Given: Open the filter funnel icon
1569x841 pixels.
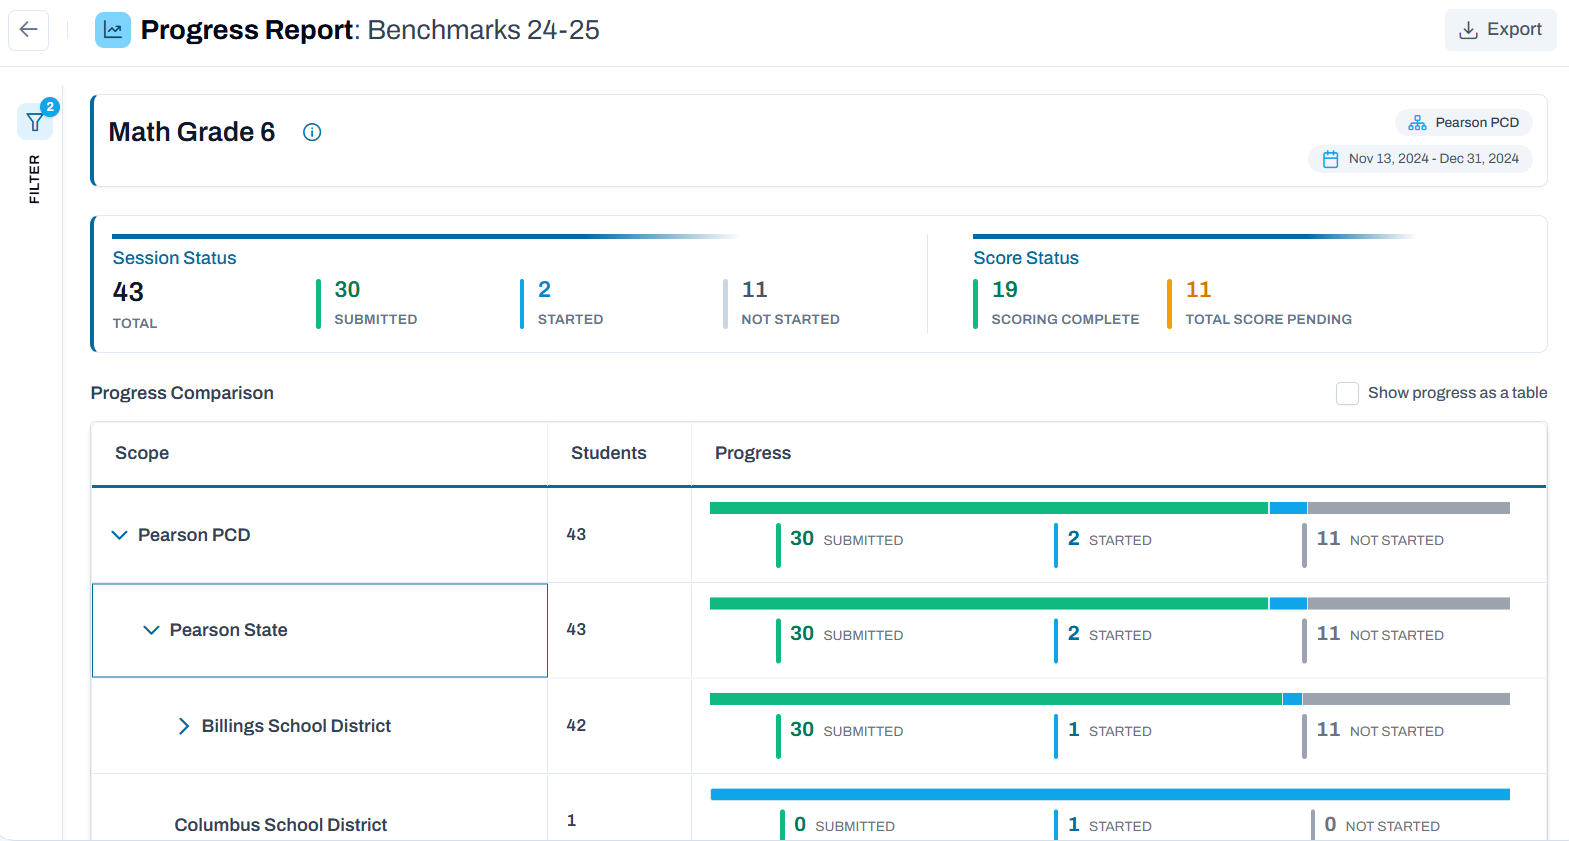Looking at the screenshot, I should [35, 122].
